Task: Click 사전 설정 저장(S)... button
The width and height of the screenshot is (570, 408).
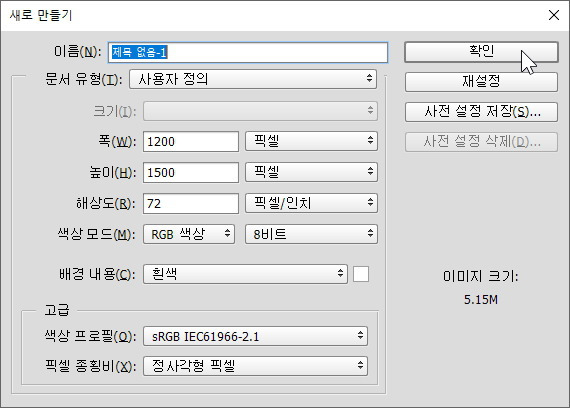Action: [x=481, y=112]
